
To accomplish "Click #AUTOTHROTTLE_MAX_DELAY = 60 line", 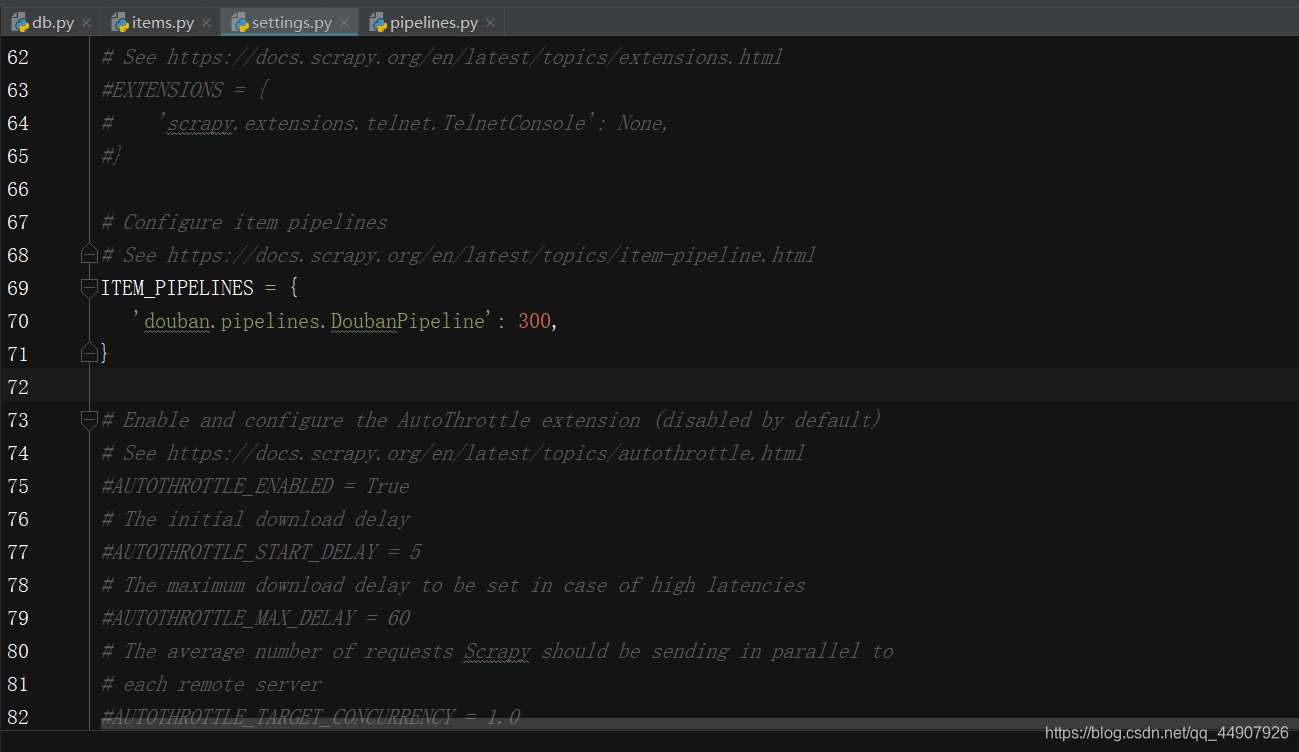I will pyautogui.click(x=256, y=618).
